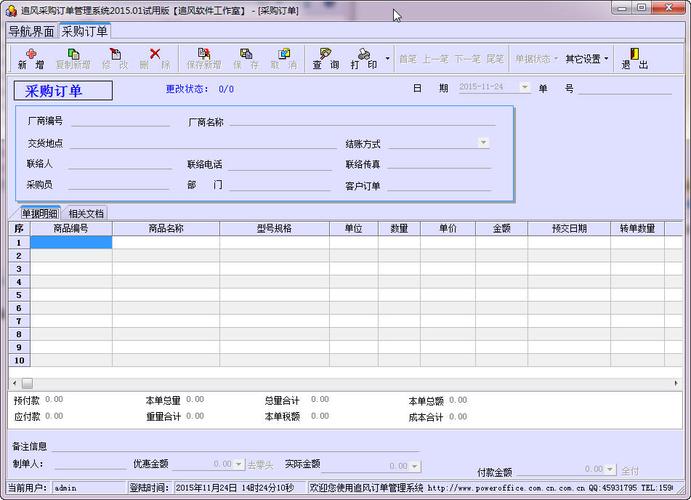Click the 删除 (Delete) red X icon
Viewport: 691px width, 500px height.
pos(155,59)
